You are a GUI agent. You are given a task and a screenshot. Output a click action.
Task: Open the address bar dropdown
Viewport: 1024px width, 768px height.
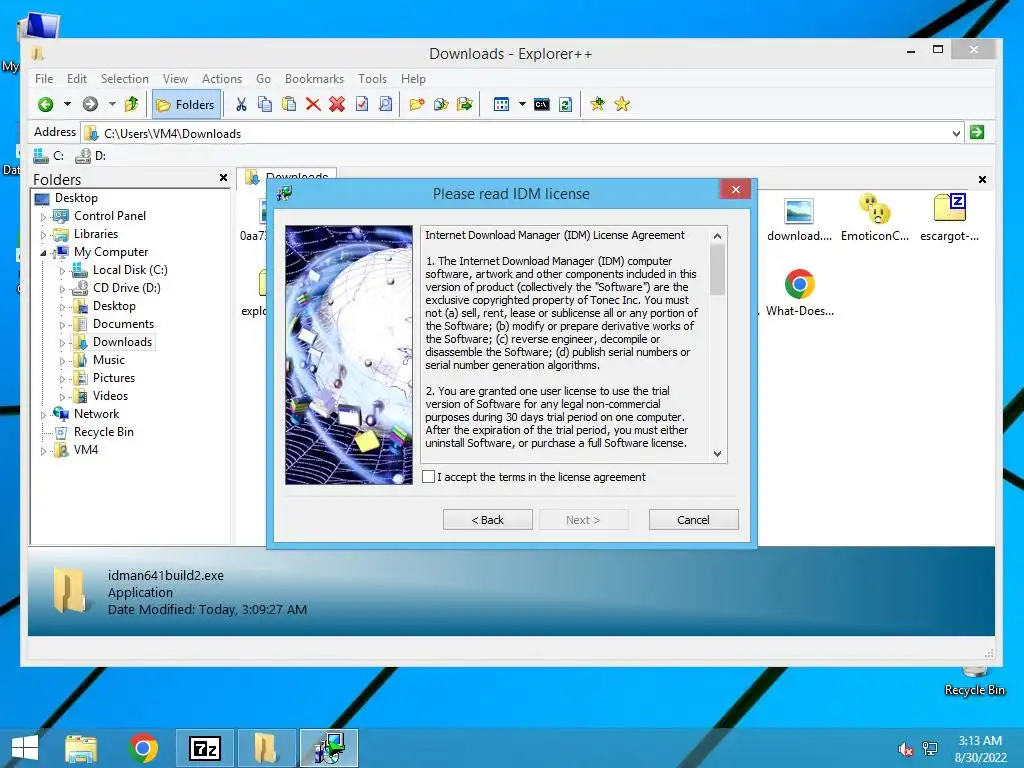[x=956, y=134]
